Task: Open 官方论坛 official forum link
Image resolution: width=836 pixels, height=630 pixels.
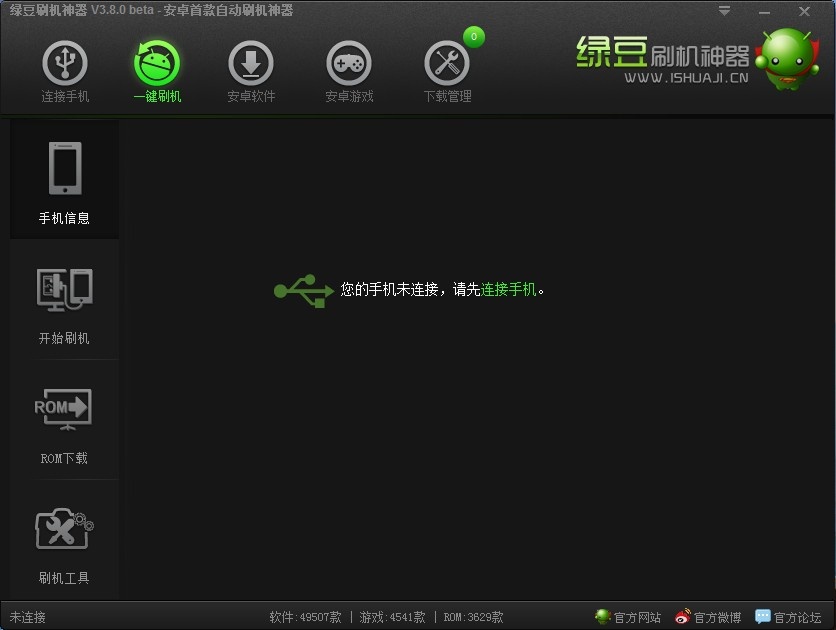Action: coord(797,617)
